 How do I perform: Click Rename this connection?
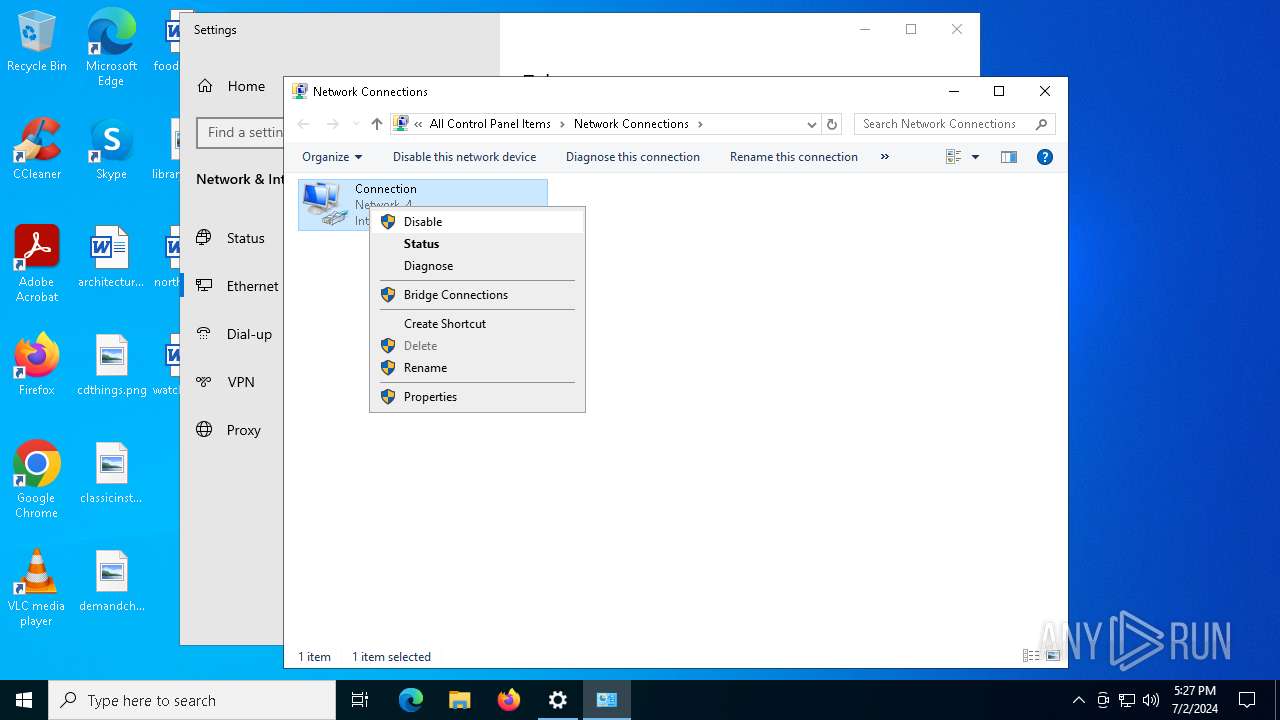tap(794, 157)
